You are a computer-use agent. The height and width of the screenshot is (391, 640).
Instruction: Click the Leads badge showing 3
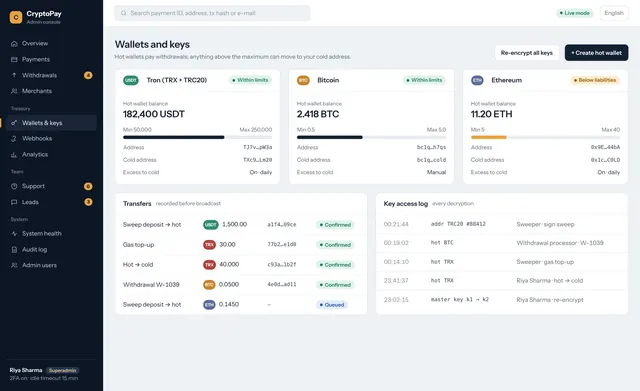[88, 202]
